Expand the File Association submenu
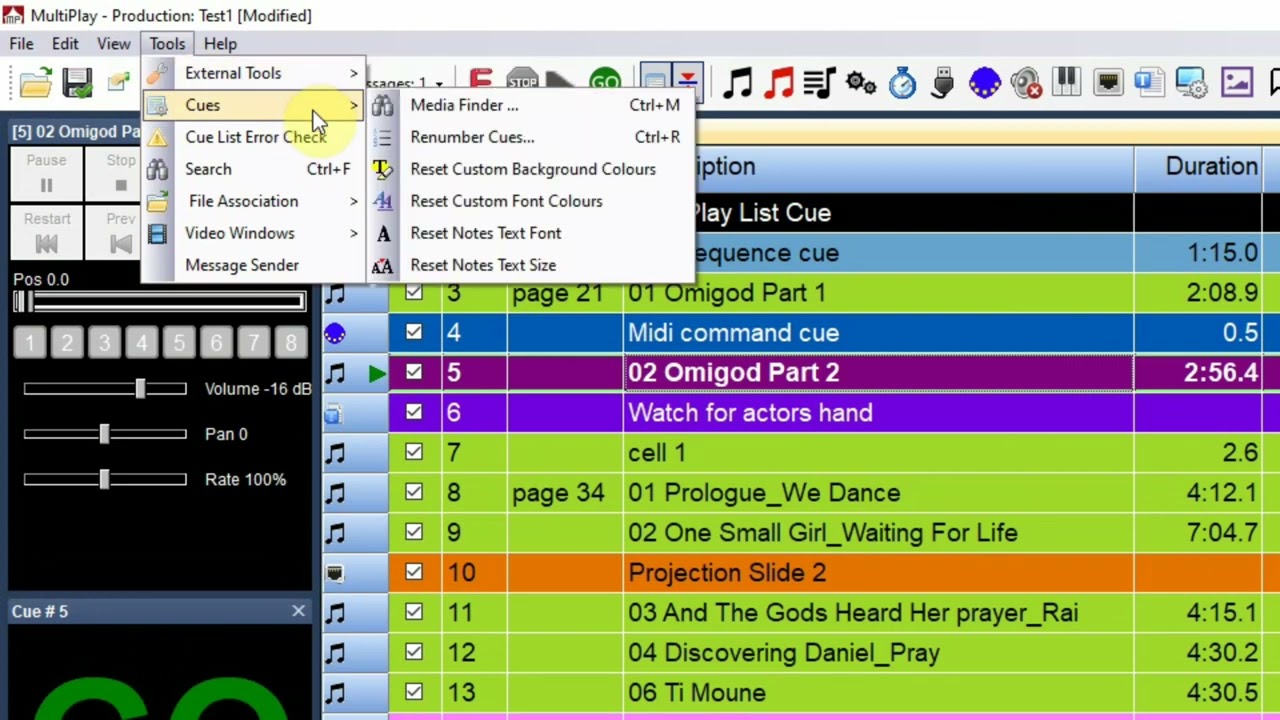The height and width of the screenshot is (720, 1280). [x=254, y=201]
